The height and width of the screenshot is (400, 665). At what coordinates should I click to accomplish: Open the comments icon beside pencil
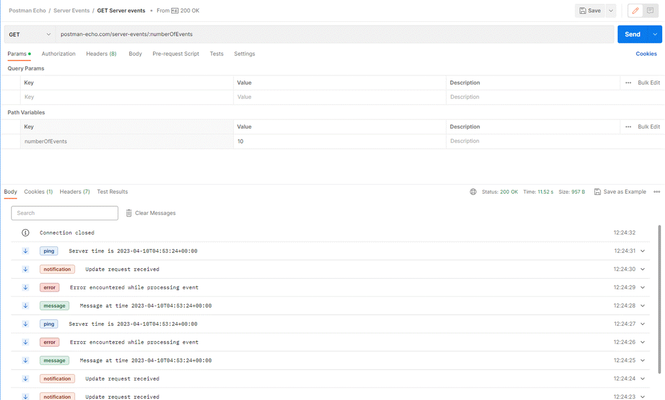pyautogui.click(x=650, y=11)
